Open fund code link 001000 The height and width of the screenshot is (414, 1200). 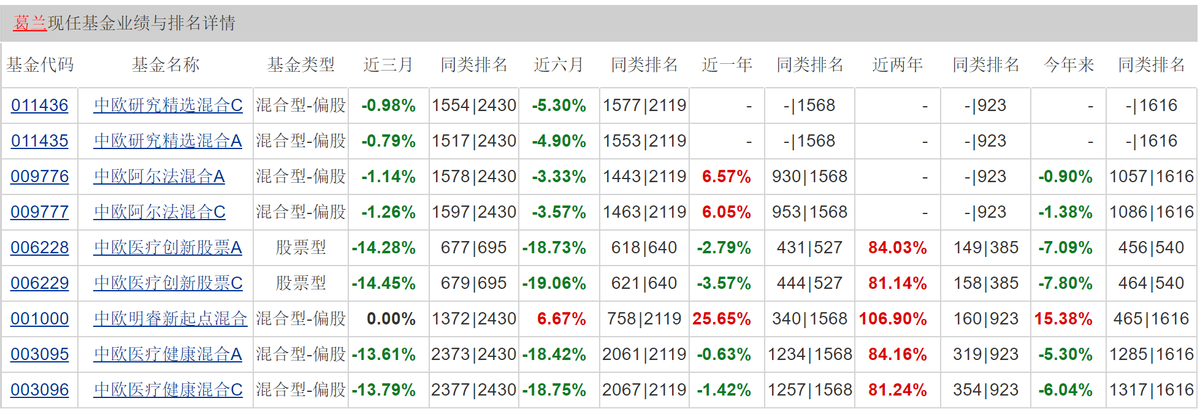40,319
